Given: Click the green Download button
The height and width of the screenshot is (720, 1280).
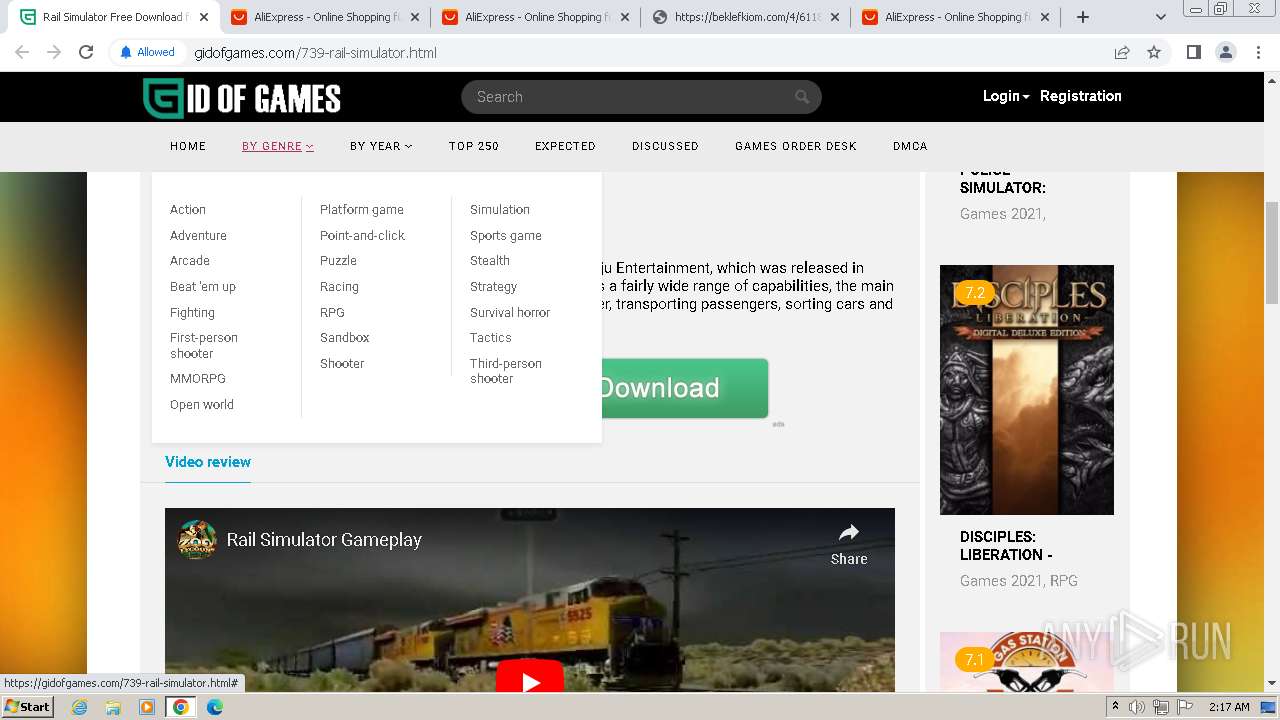Looking at the screenshot, I should (x=684, y=388).
